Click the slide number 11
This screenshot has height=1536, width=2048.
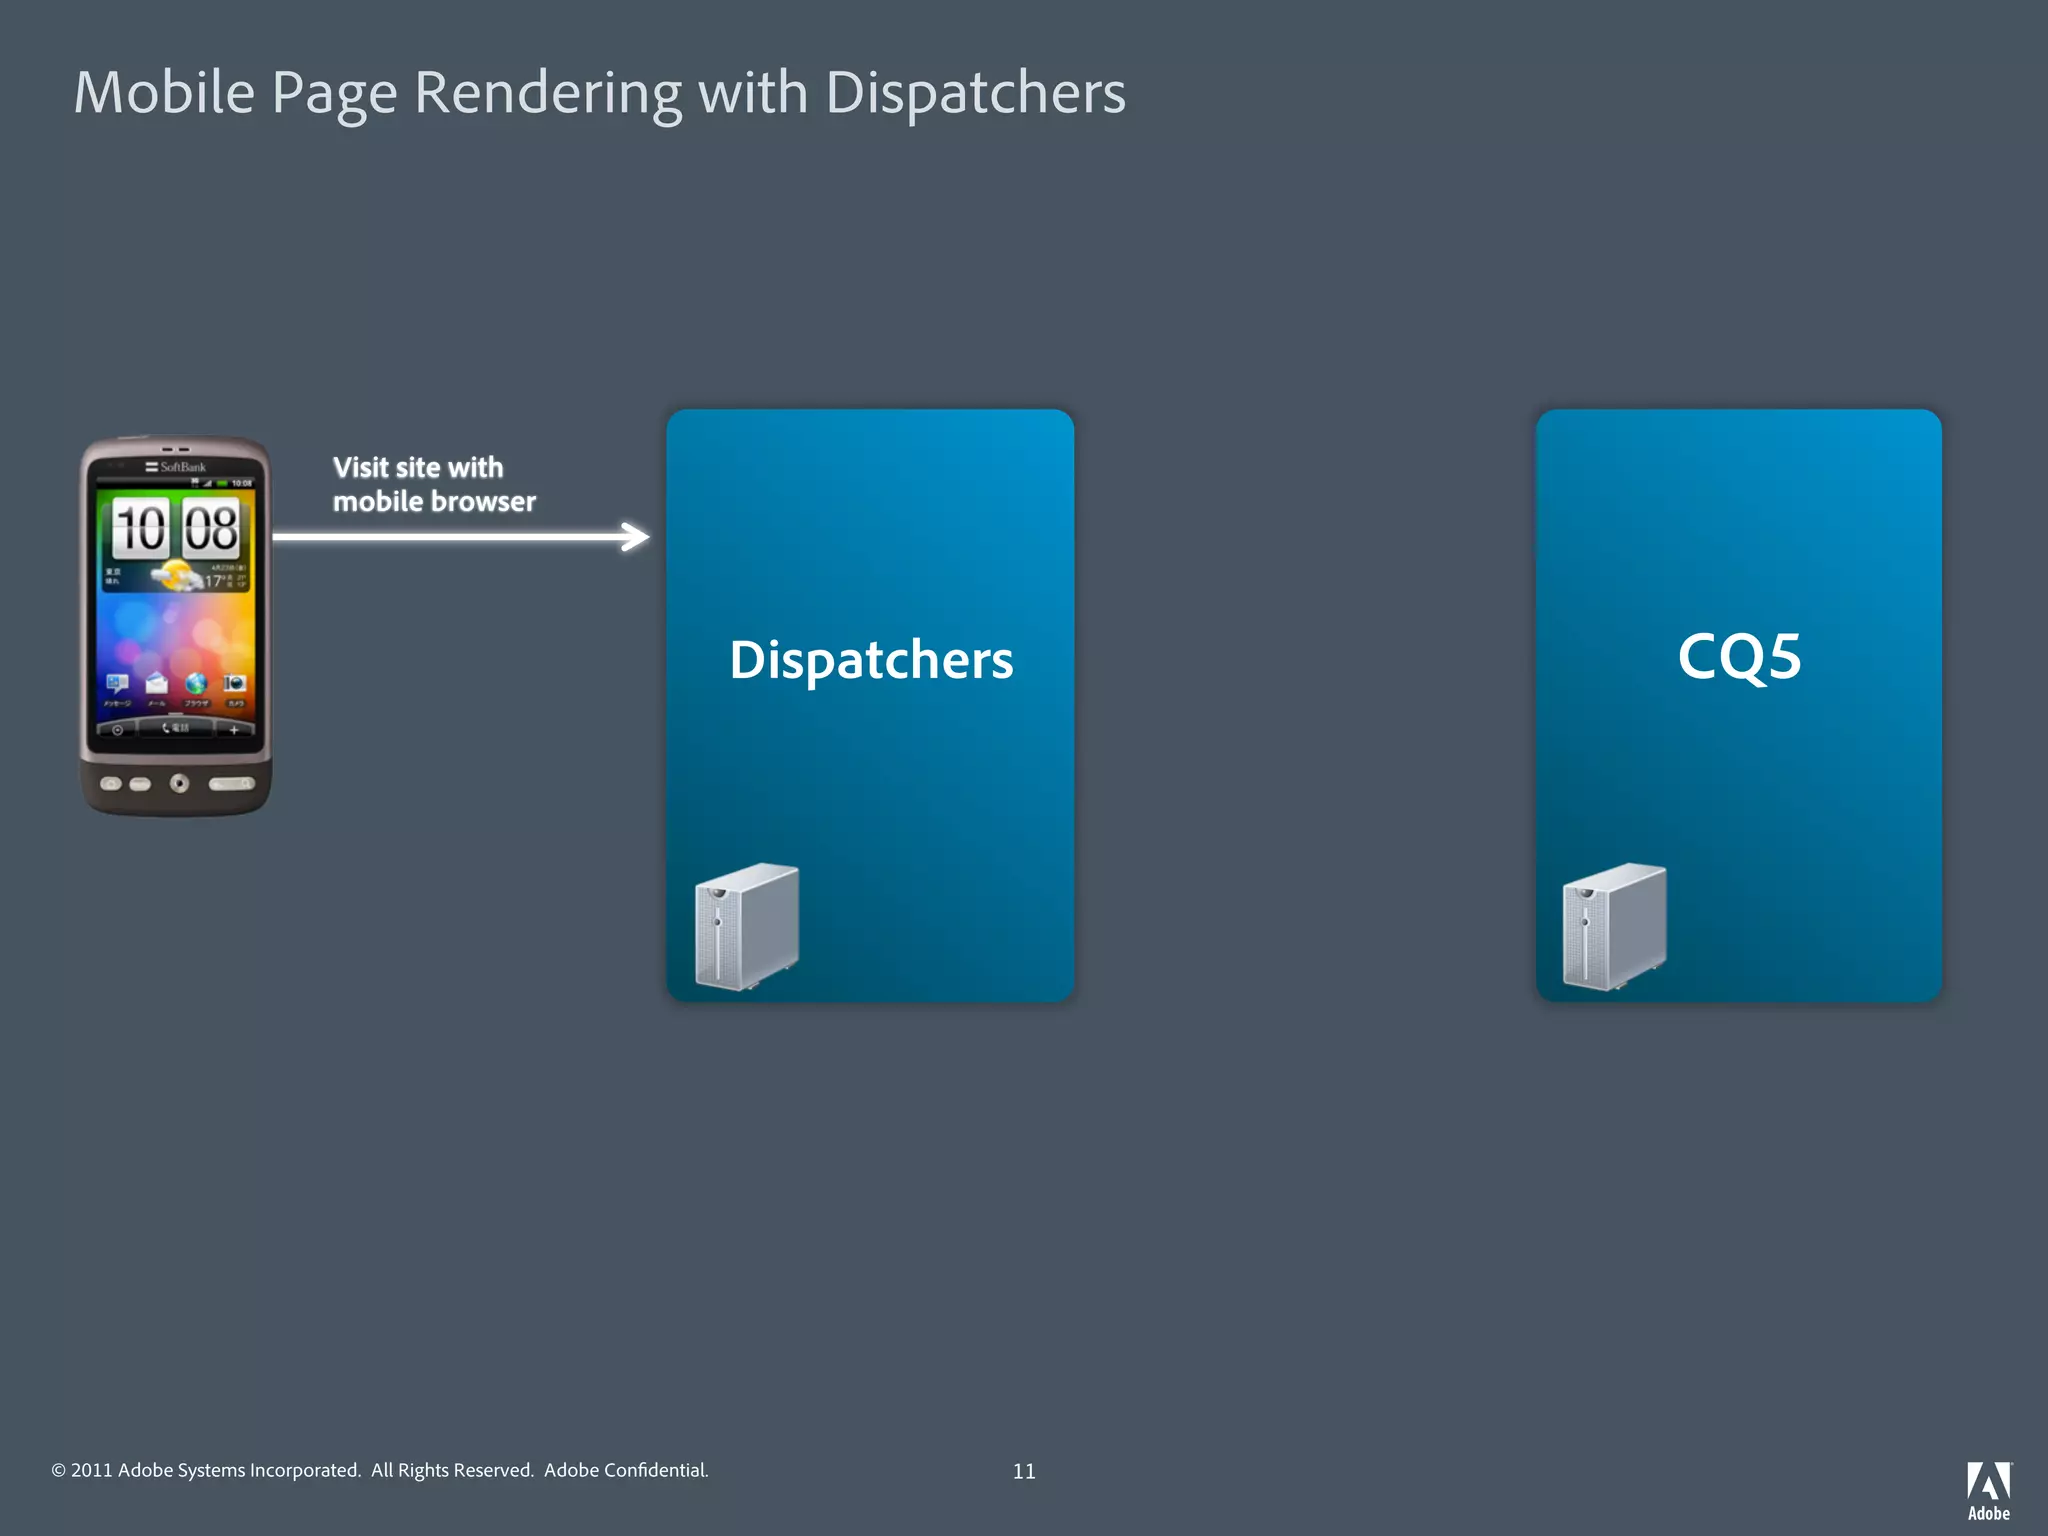[1024, 1471]
